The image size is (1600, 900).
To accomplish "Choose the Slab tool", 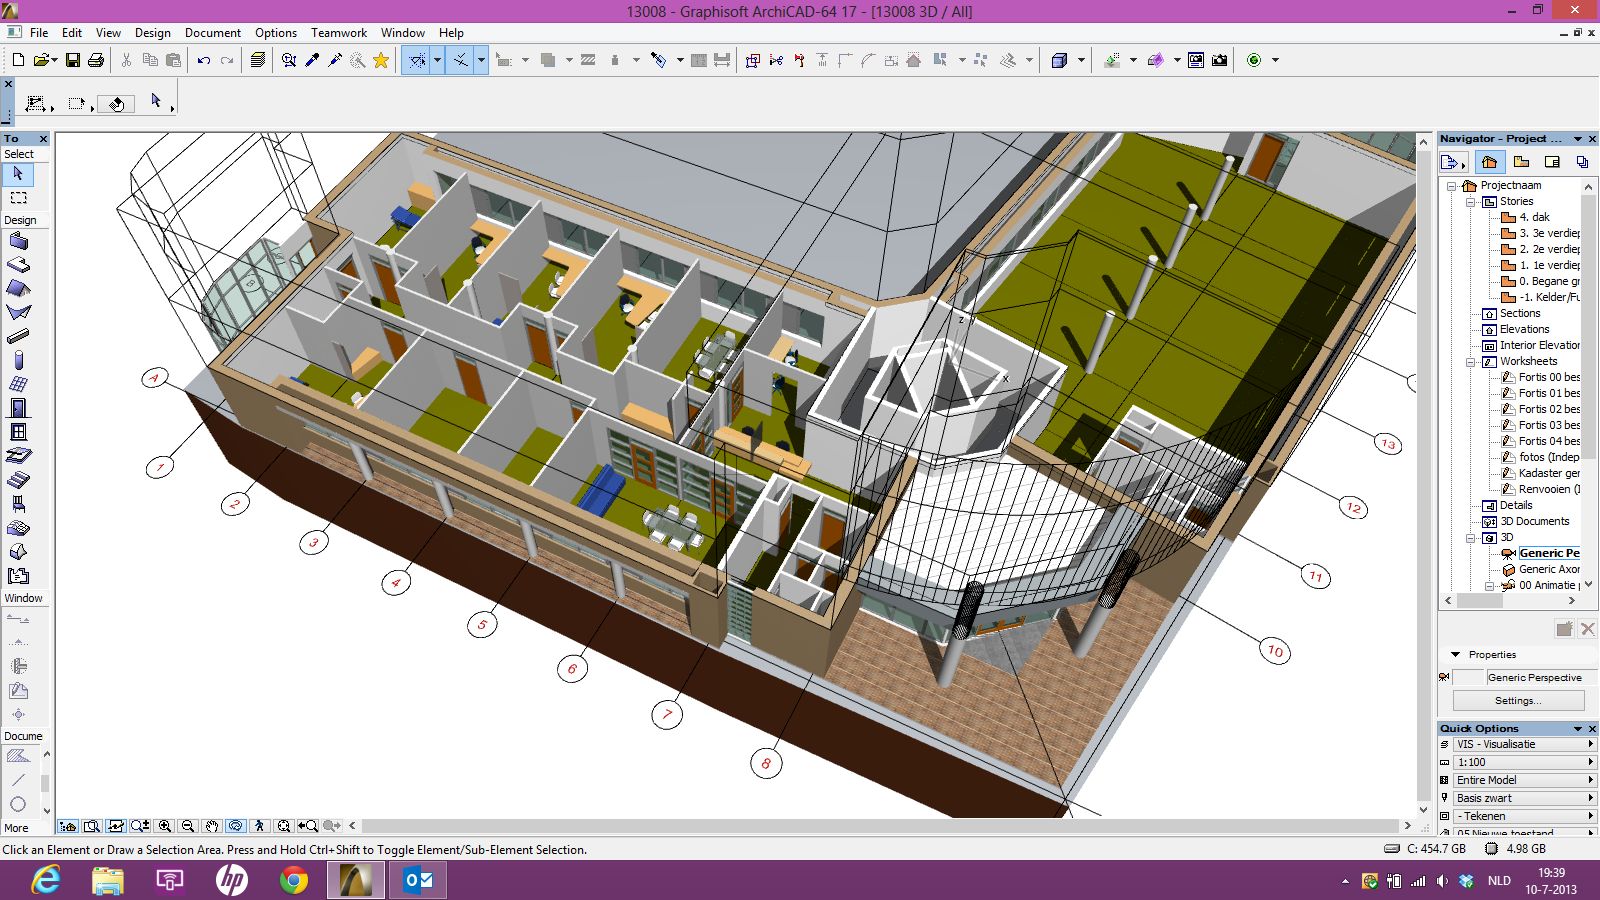I will coord(18,265).
